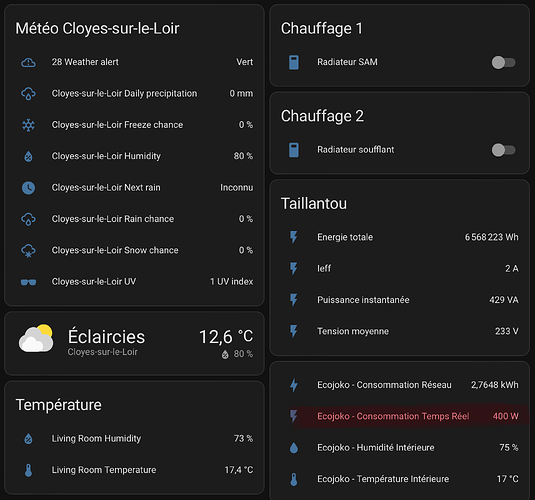Open Cloyes-sur-le-Loir Humidity details

(x=135, y=156)
